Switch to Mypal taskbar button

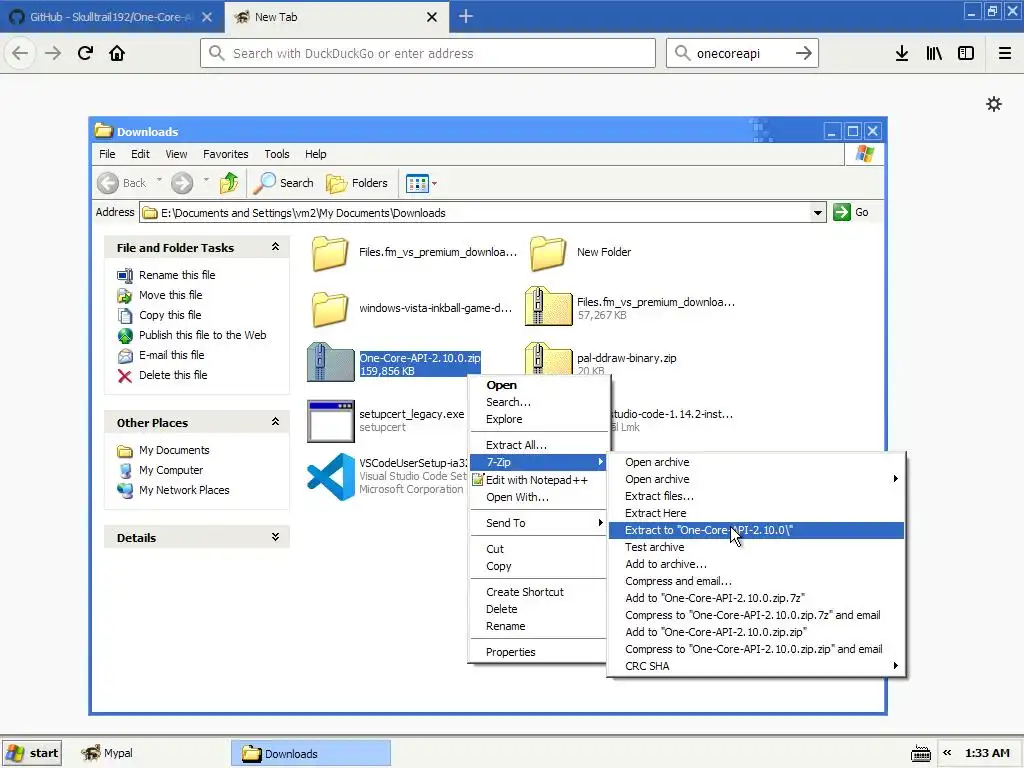click(108, 753)
